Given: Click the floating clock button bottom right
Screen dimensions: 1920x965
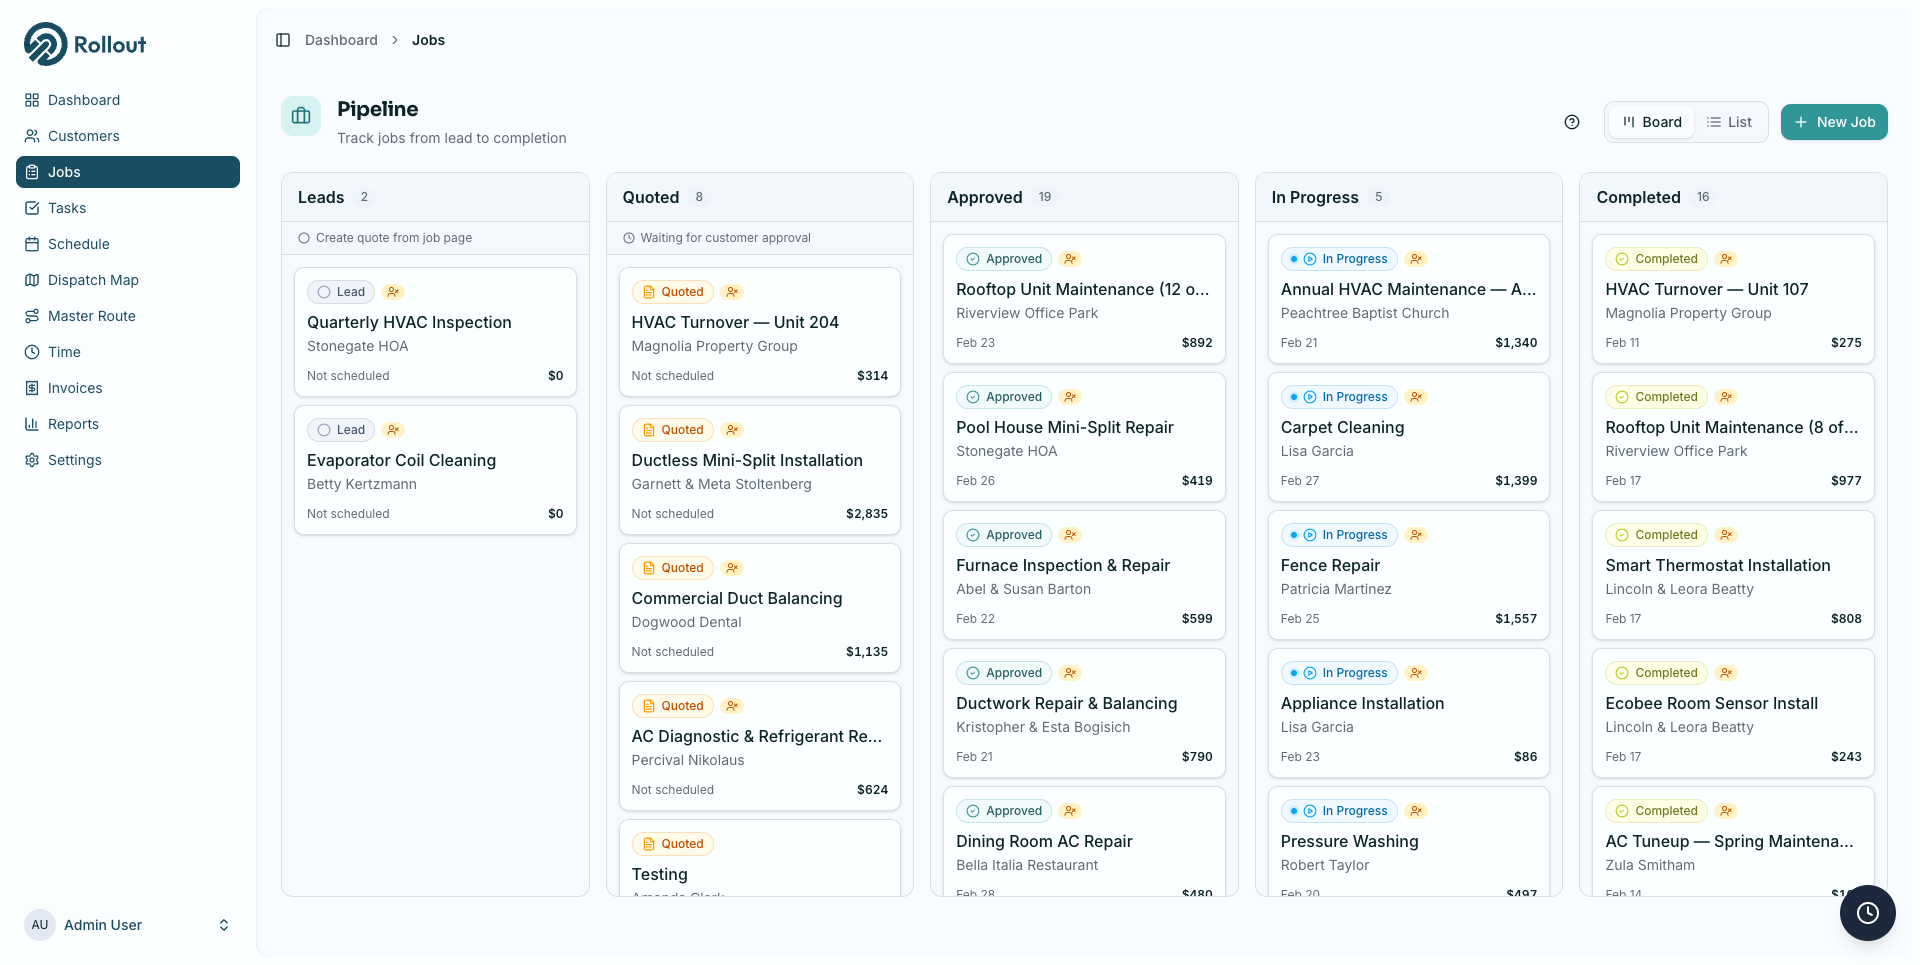Looking at the screenshot, I should click(x=1867, y=913).
